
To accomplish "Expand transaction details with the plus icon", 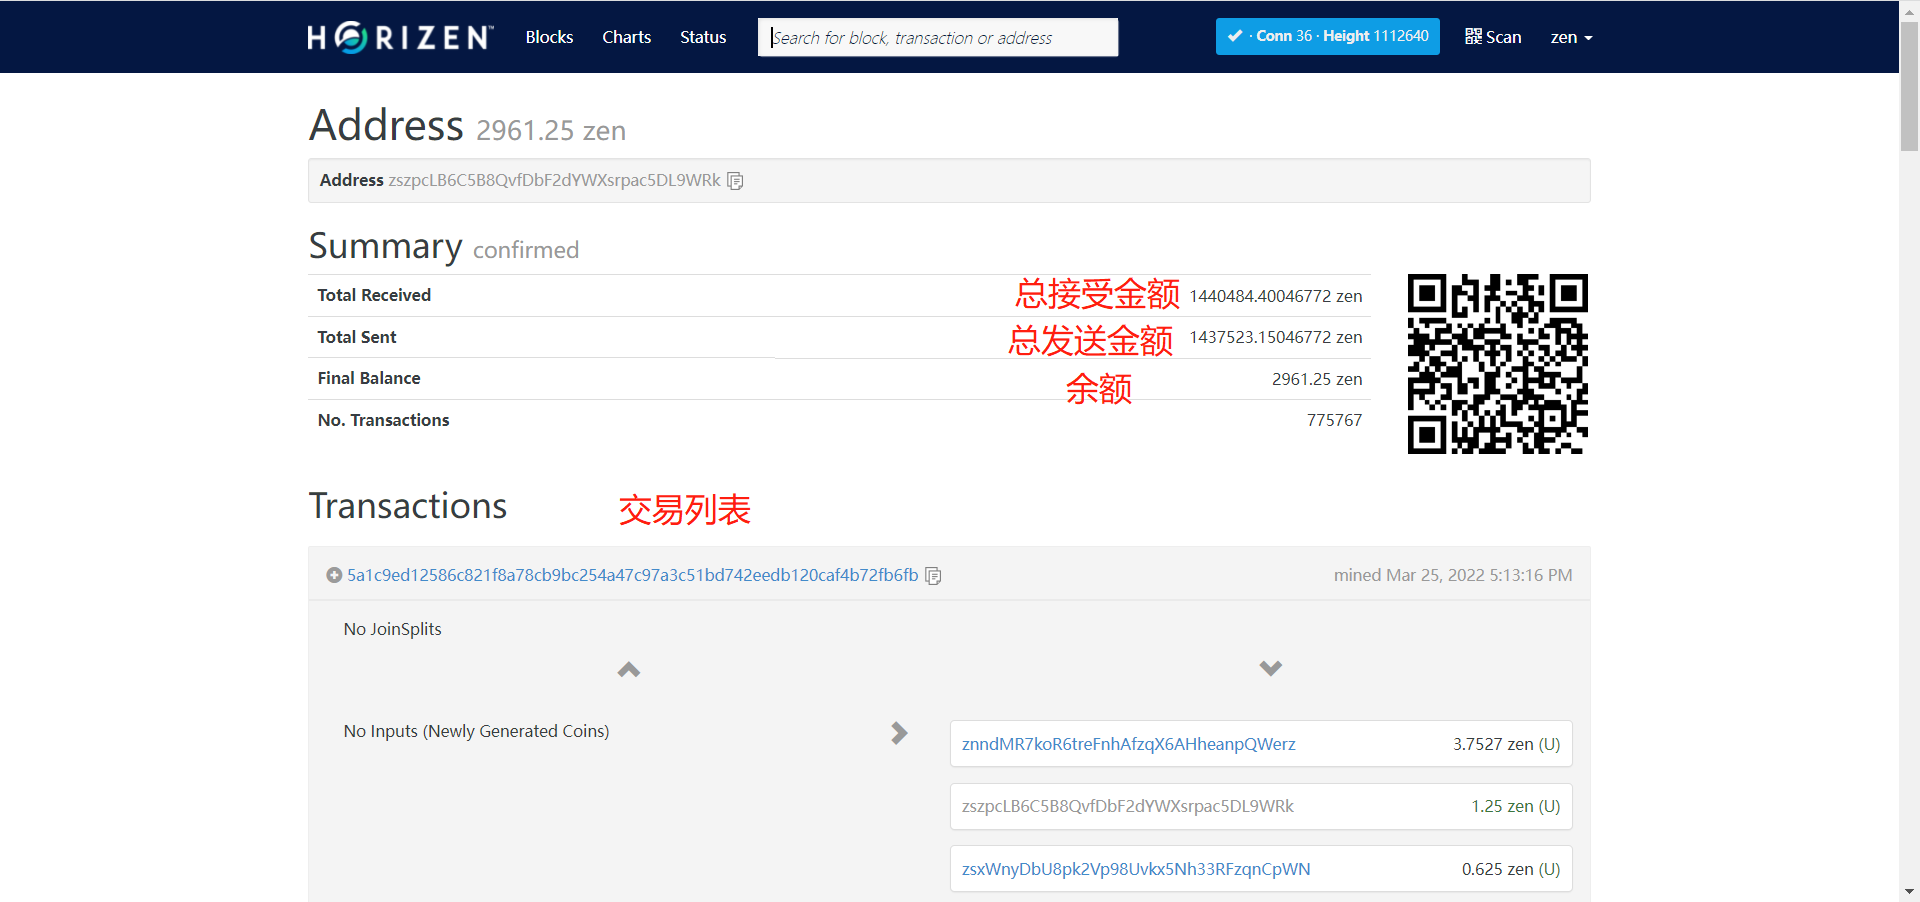I will pyautogui.click(x=334, y=575).
